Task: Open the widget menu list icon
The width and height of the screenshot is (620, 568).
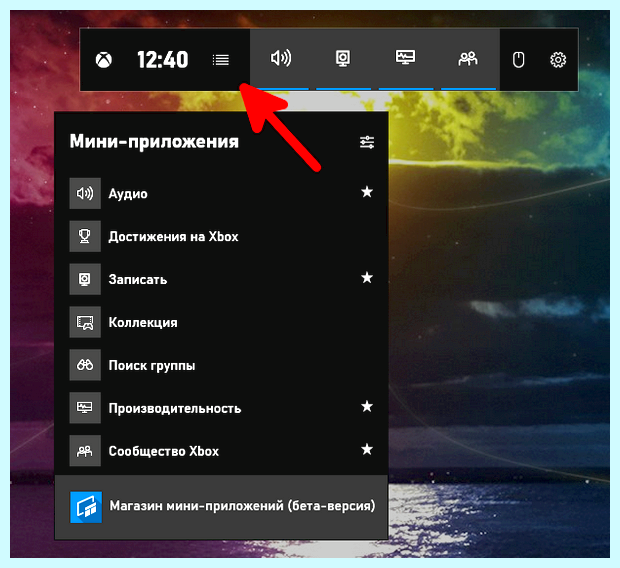Action: click(221, 60)
